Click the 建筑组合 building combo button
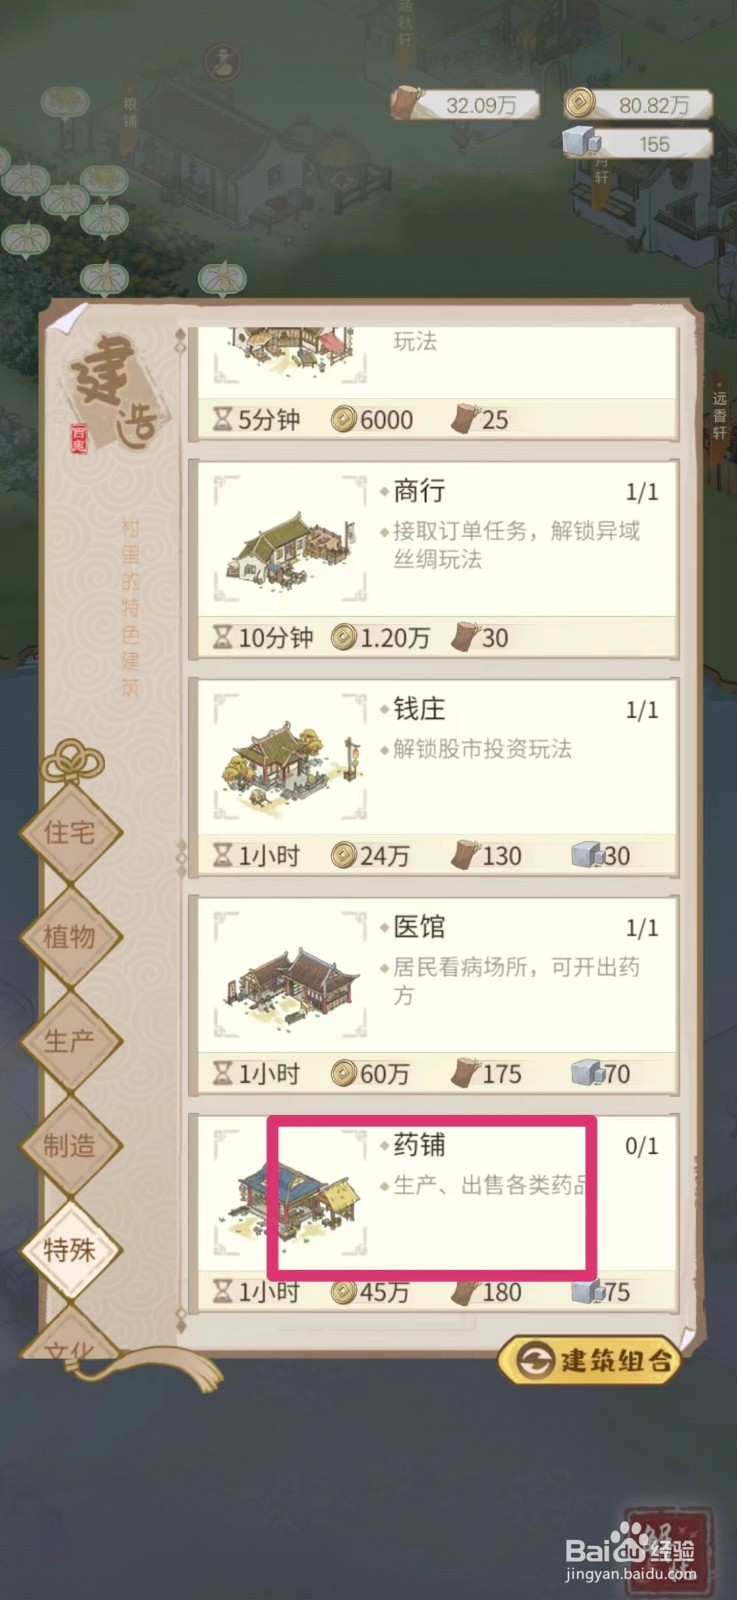This screenshot has height=1600, width=737. pos(590,1360)
